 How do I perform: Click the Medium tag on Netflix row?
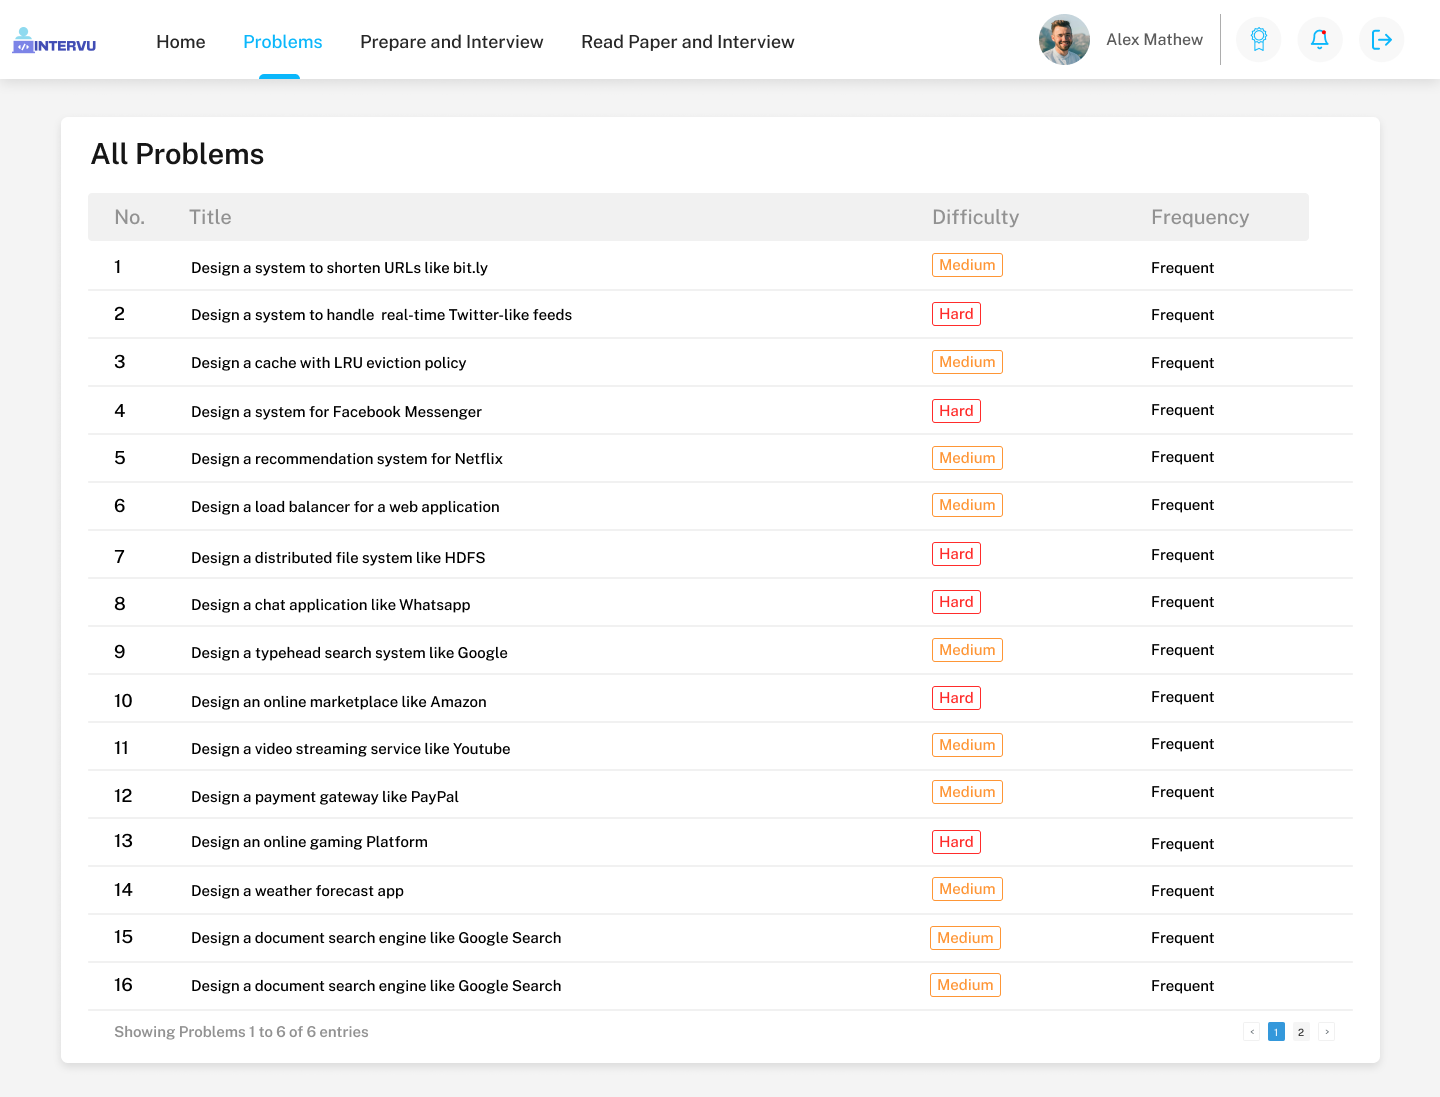(967, 458)
